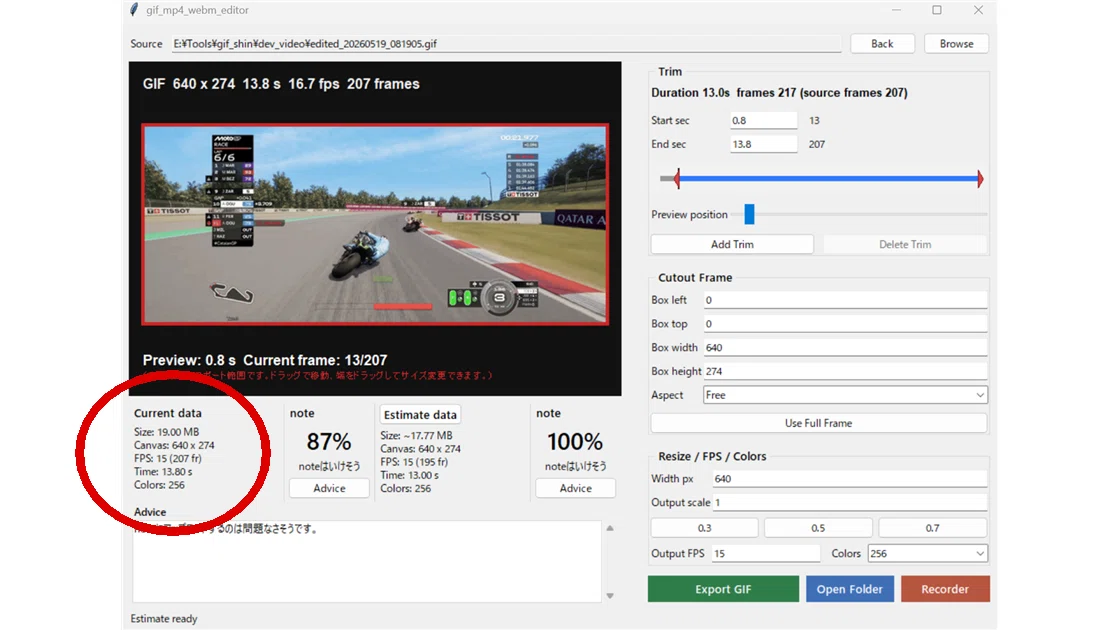Click the trim start red marker
The width and height of the screenshot is (1120, 630).
point(677,179)
